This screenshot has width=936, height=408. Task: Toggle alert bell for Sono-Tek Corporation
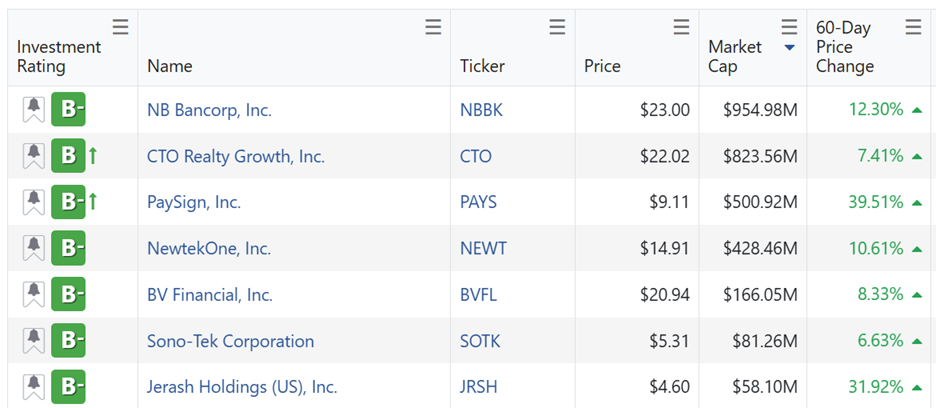34,340
